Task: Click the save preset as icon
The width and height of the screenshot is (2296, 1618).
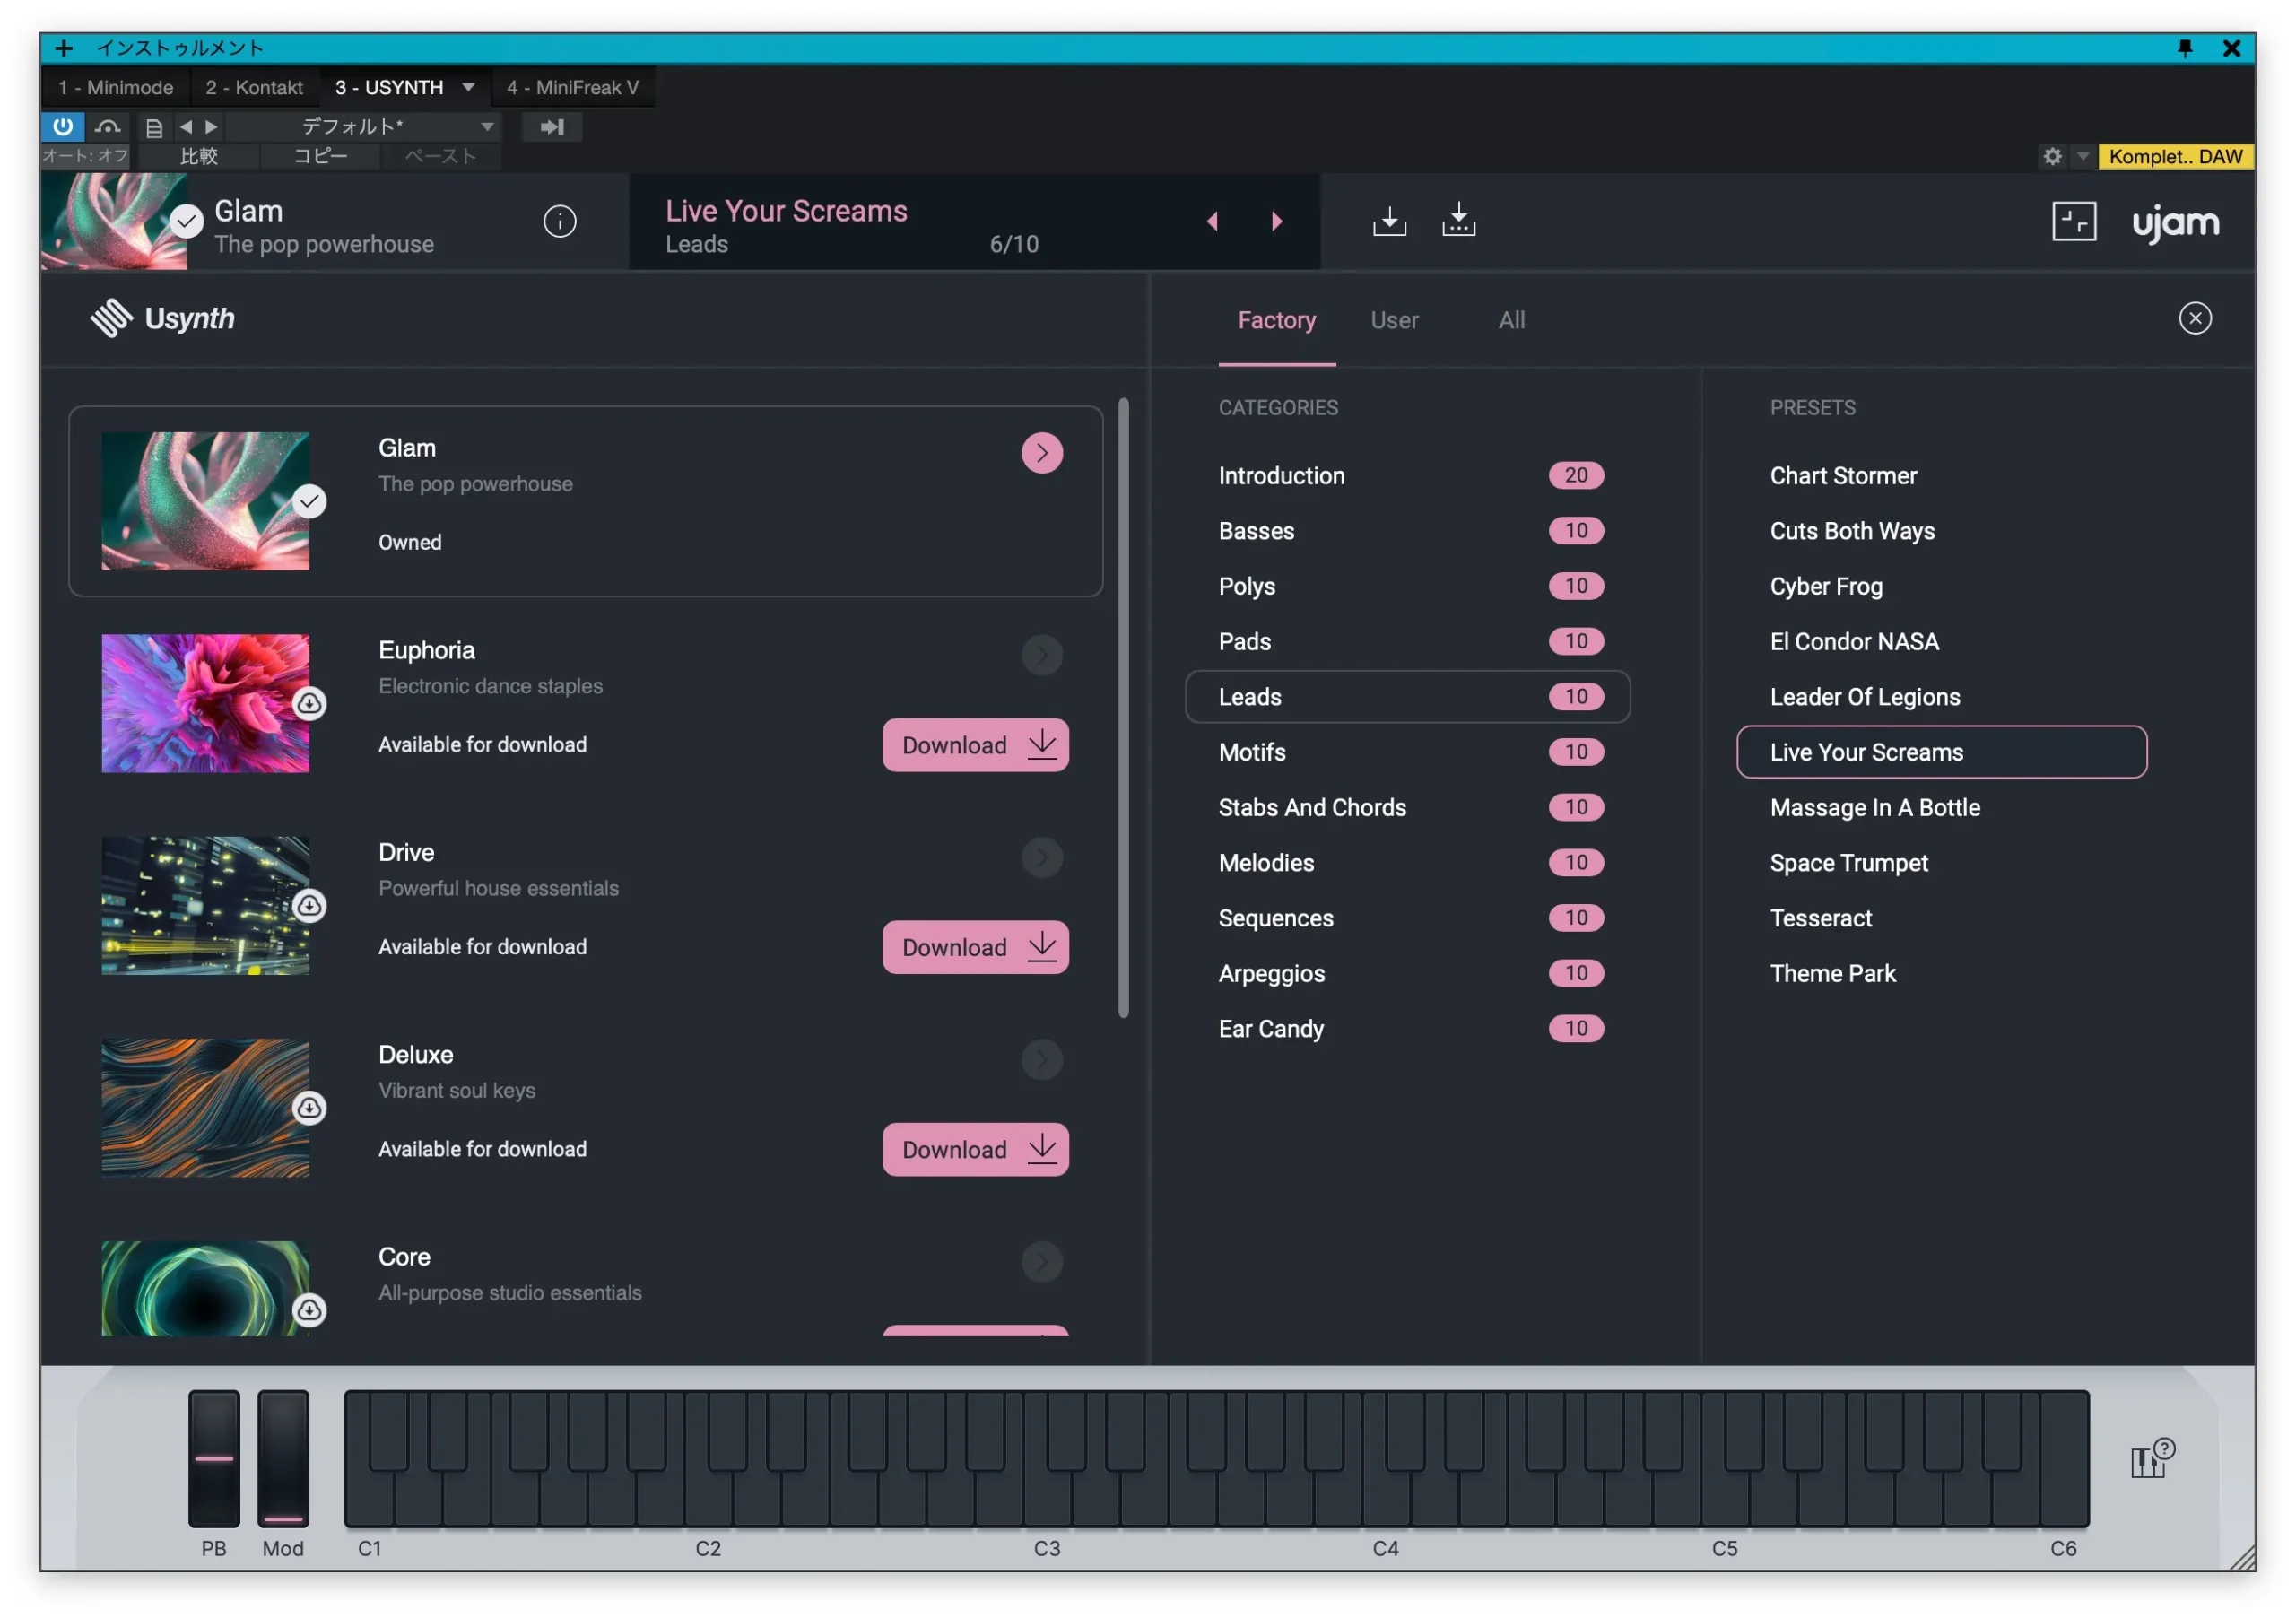Action: [x=1458, y=221]
